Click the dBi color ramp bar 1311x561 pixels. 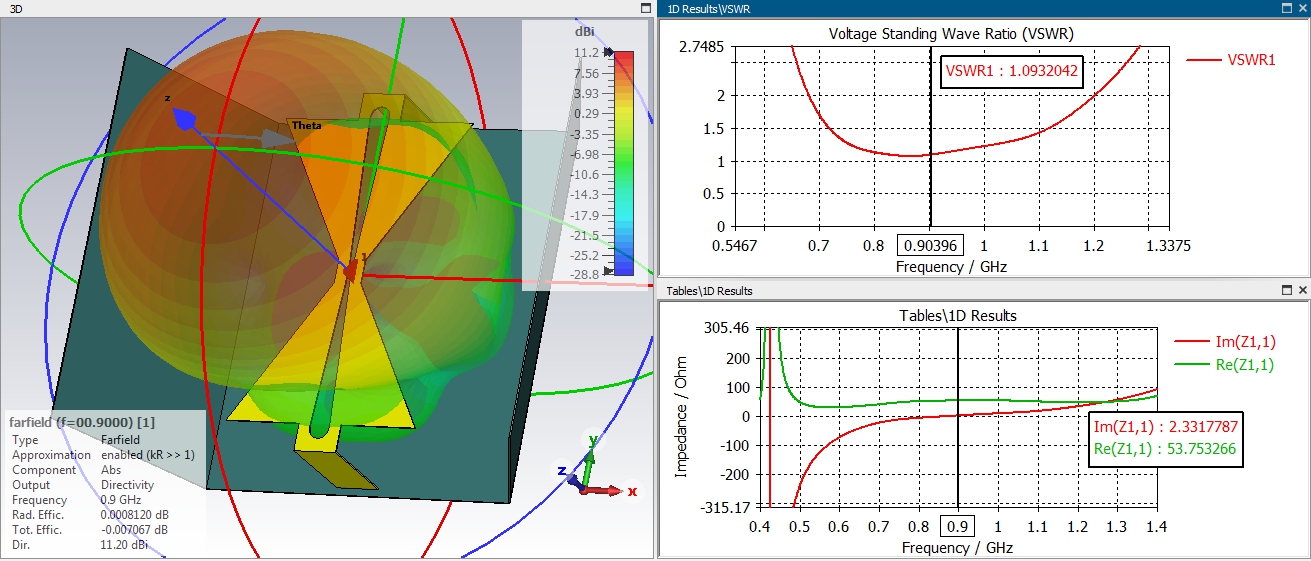[x=623, y=162]
